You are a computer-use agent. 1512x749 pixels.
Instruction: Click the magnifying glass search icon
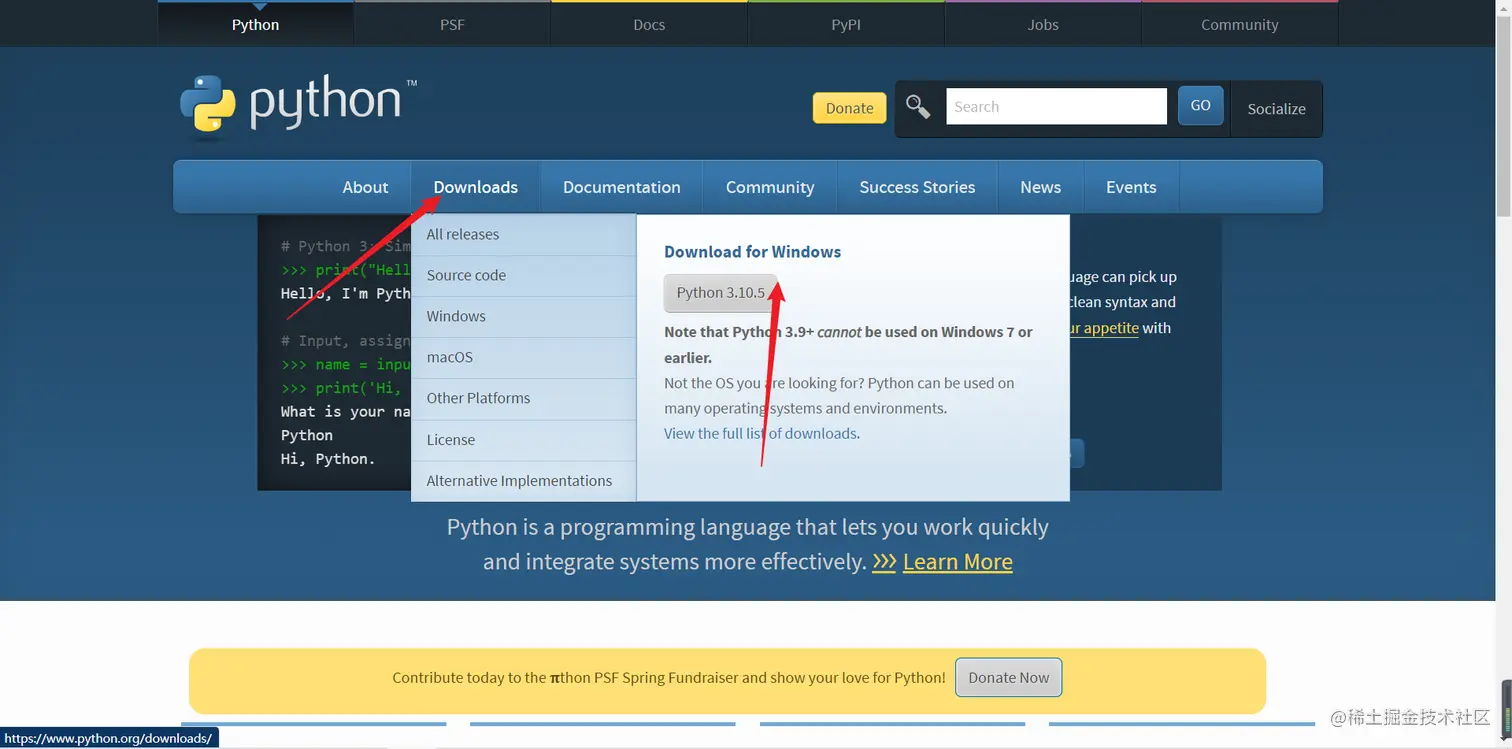918,106
